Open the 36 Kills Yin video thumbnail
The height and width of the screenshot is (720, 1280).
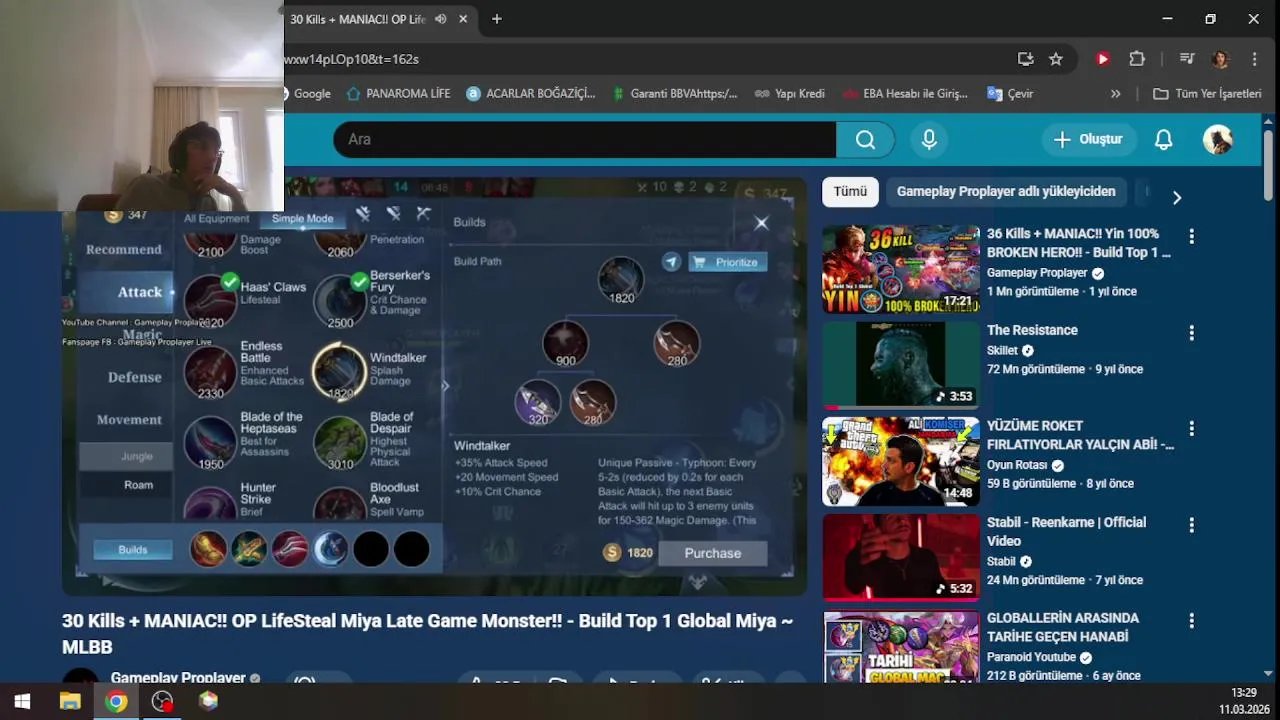(x=901, y=270)
